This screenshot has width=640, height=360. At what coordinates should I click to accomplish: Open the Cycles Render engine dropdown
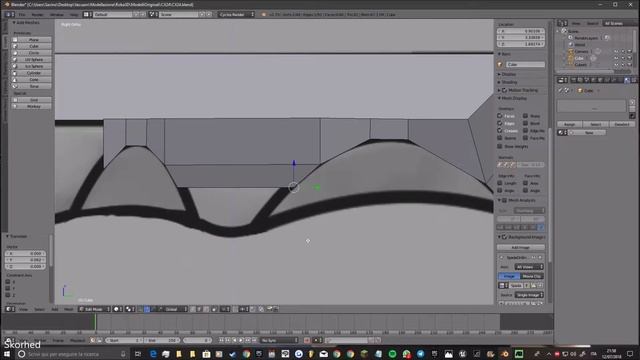point(236,14)
